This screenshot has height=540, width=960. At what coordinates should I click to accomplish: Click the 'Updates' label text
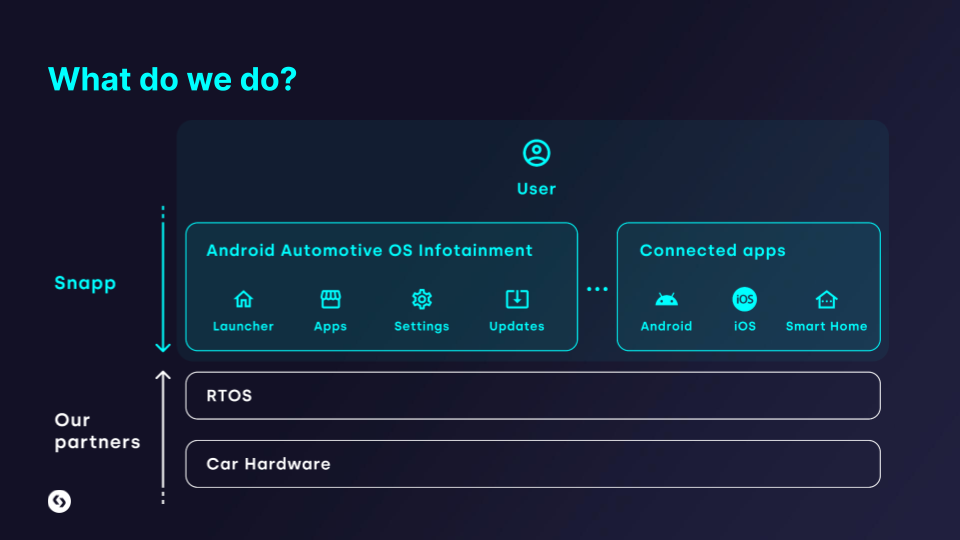(517, 327)
